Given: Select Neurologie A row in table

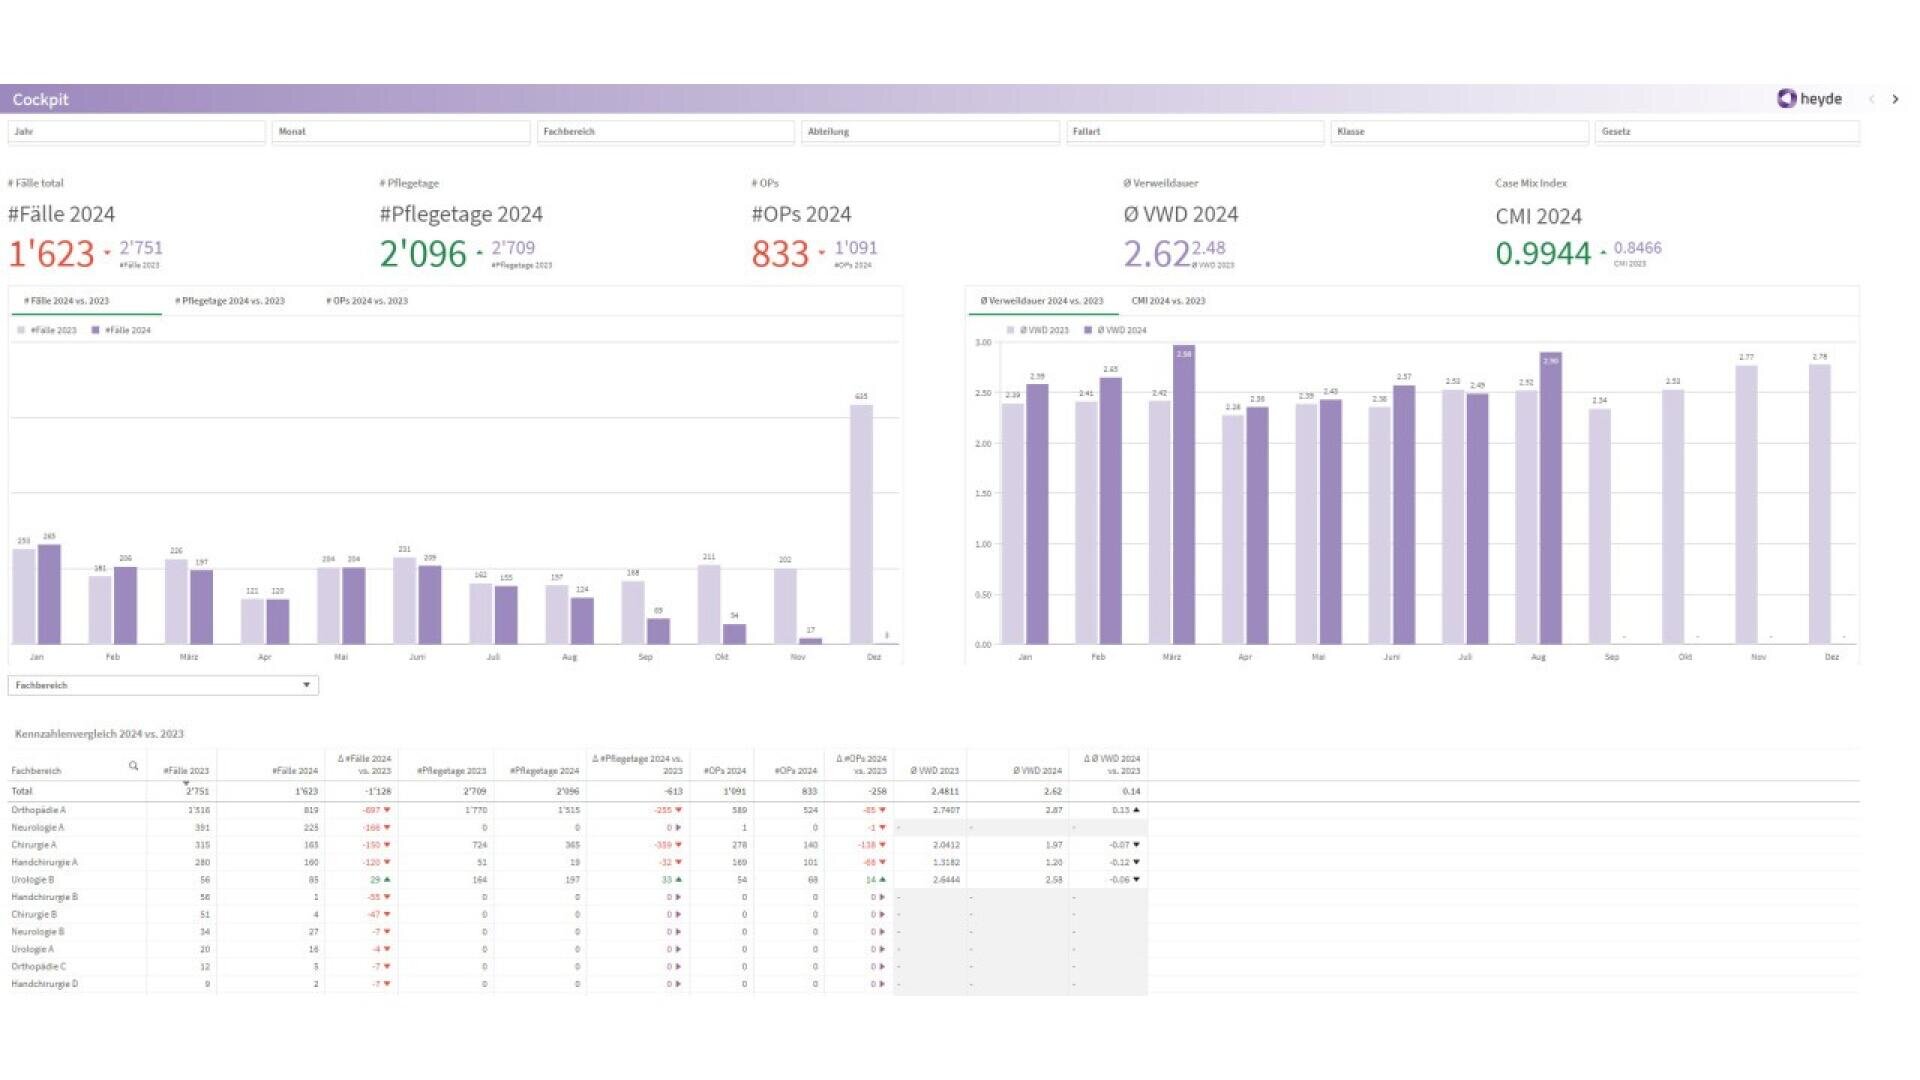Looking at the screenshot, I should point(38,828).
